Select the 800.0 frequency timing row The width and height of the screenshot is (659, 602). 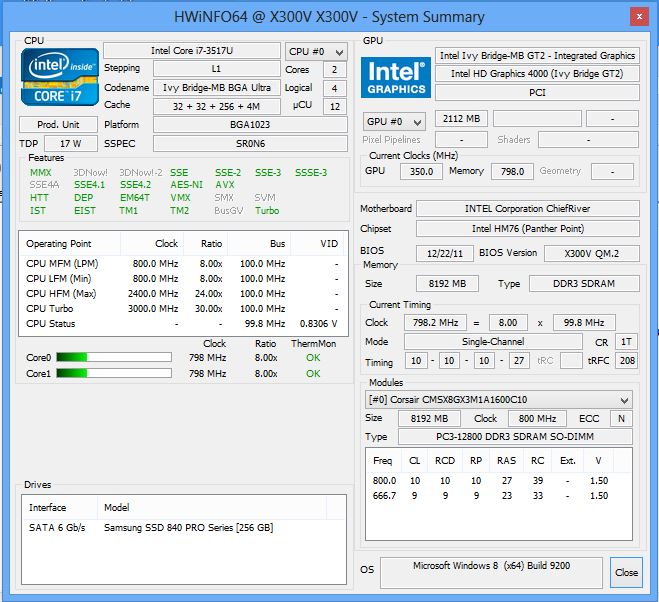(498, 481)
